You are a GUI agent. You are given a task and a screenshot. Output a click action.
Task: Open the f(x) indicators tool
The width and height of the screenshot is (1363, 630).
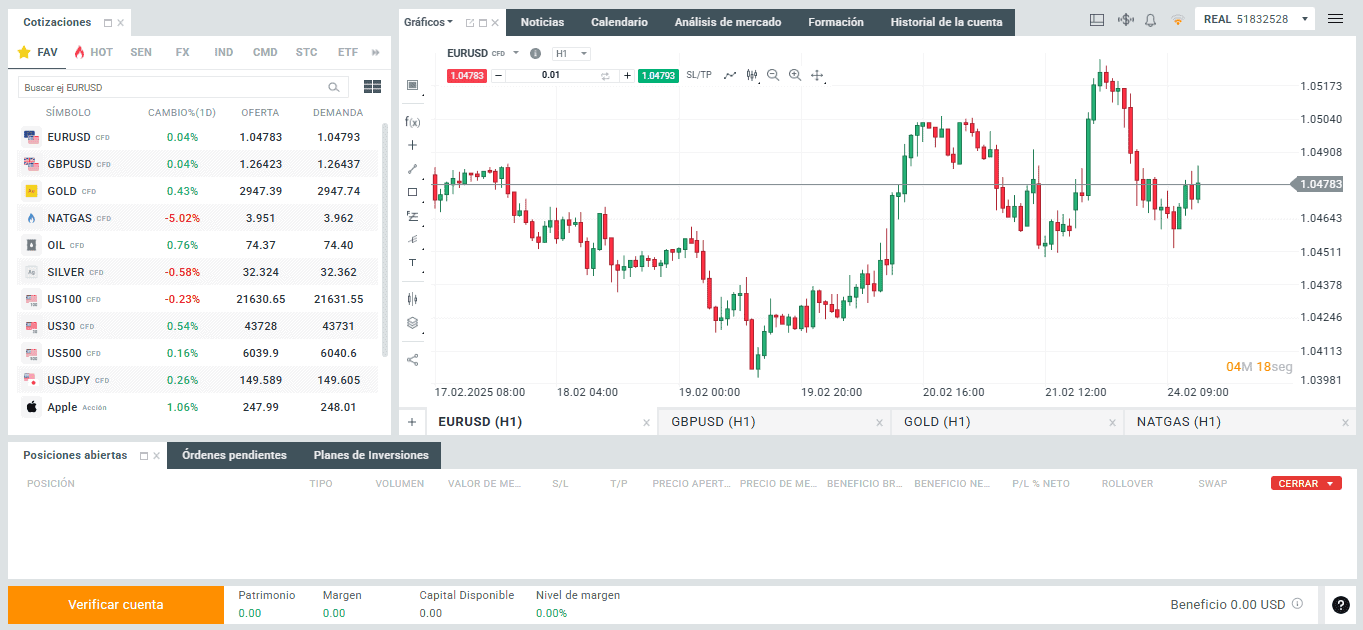tap(412, 121)
